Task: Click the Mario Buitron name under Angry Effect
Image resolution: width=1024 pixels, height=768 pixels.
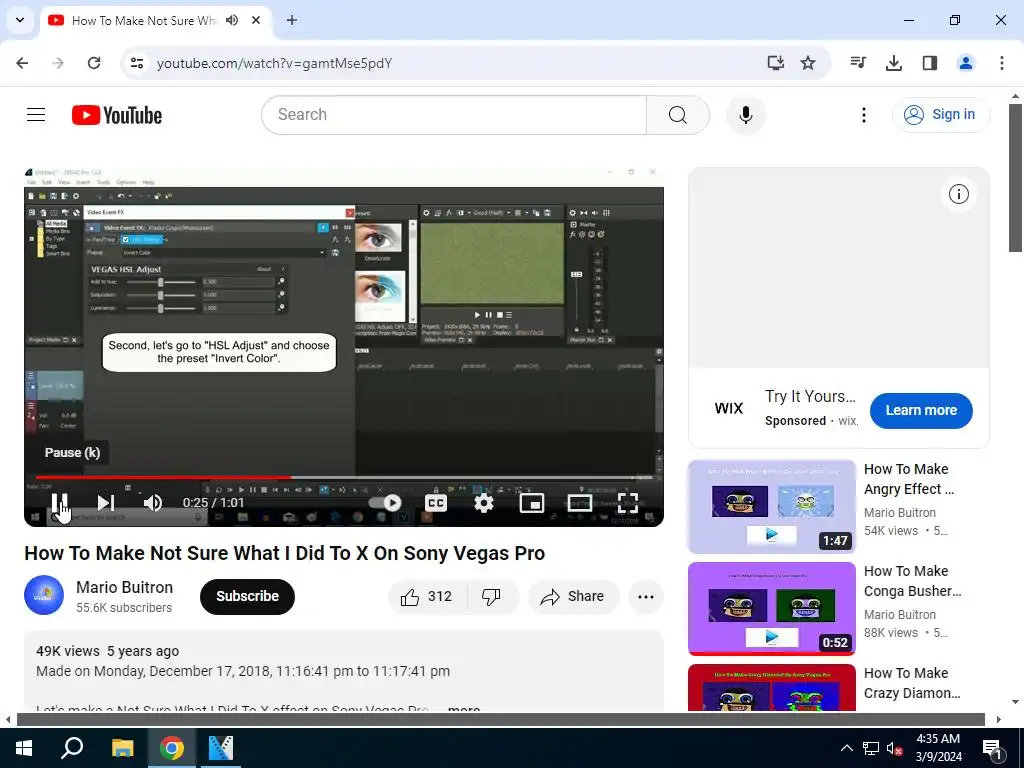Action: click(899, 513)
